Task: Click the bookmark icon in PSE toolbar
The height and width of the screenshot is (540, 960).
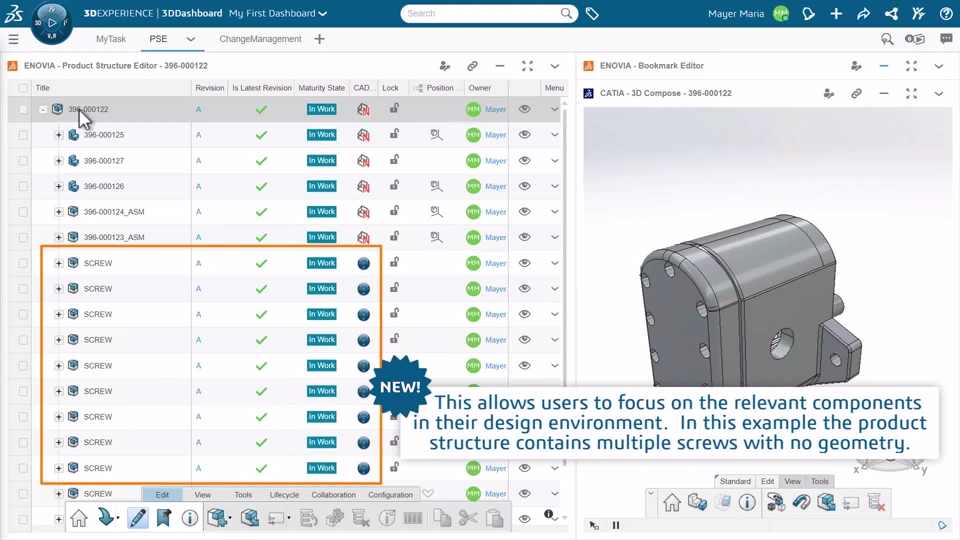Action: [163, 518]
